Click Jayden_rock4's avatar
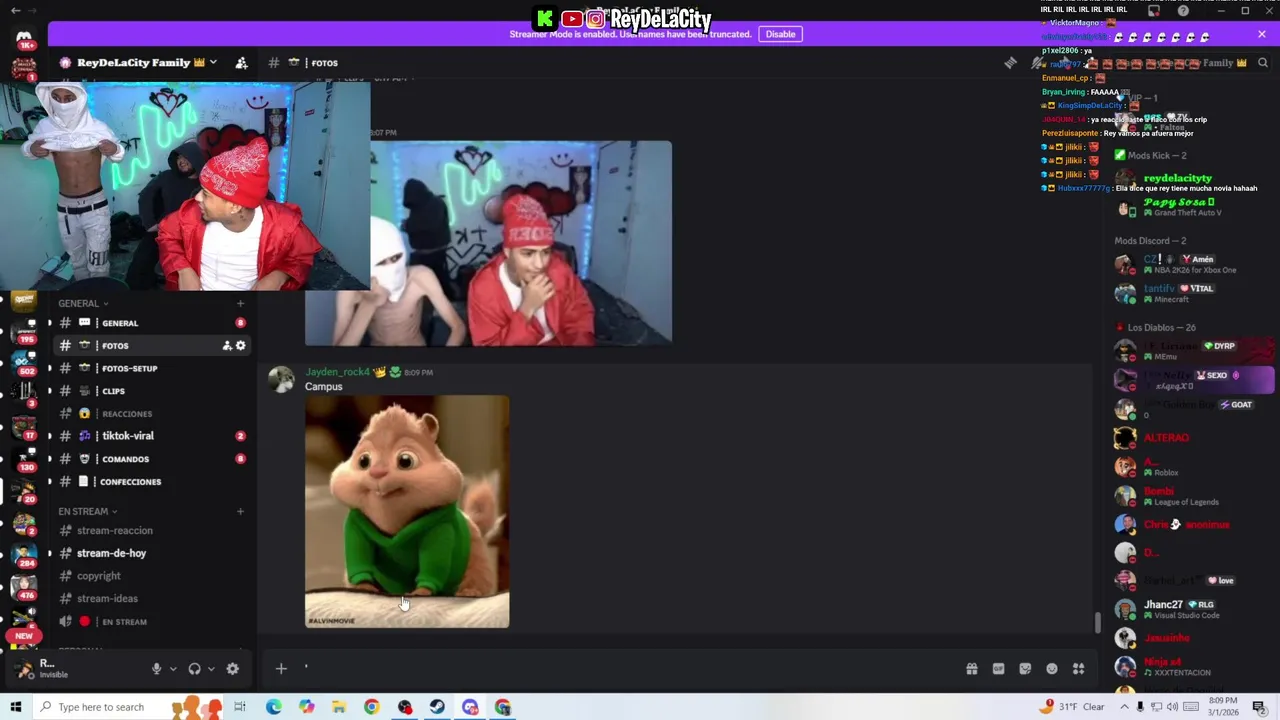This screenshot has height=720, width=1280. coord(281,379)
